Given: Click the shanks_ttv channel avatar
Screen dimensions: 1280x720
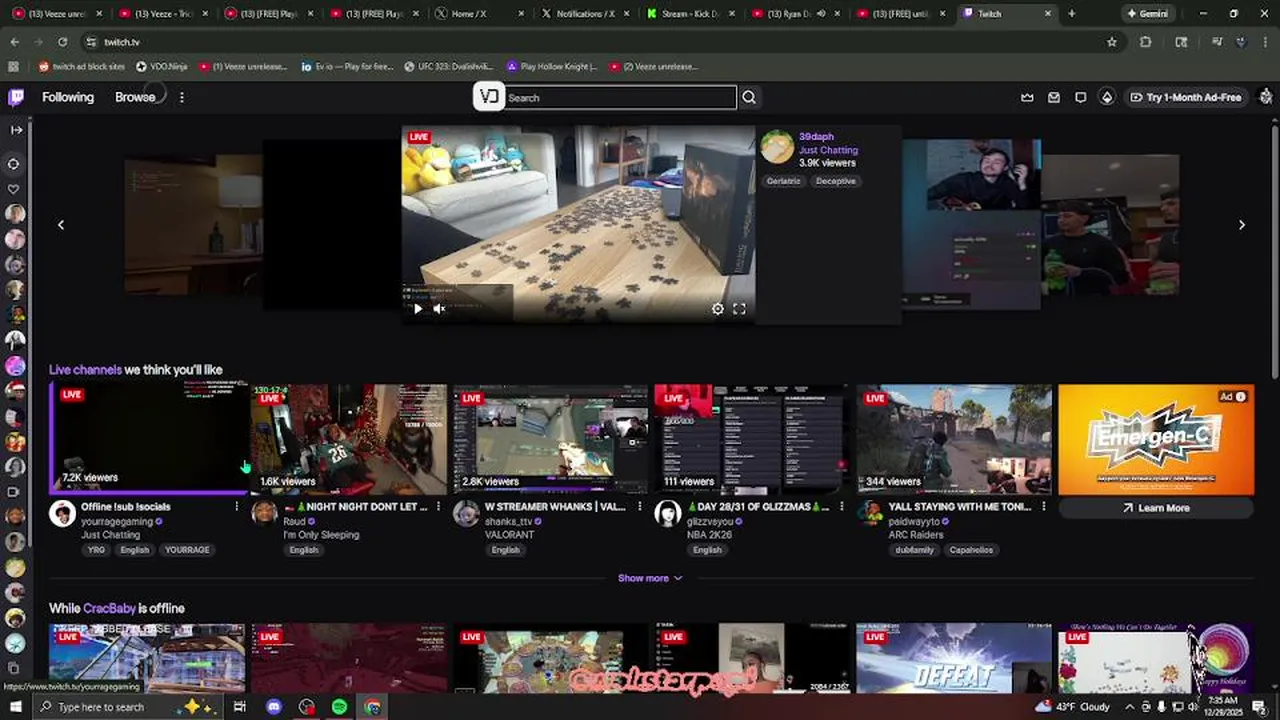Looking at the screenshot, I should pos(466,514).
